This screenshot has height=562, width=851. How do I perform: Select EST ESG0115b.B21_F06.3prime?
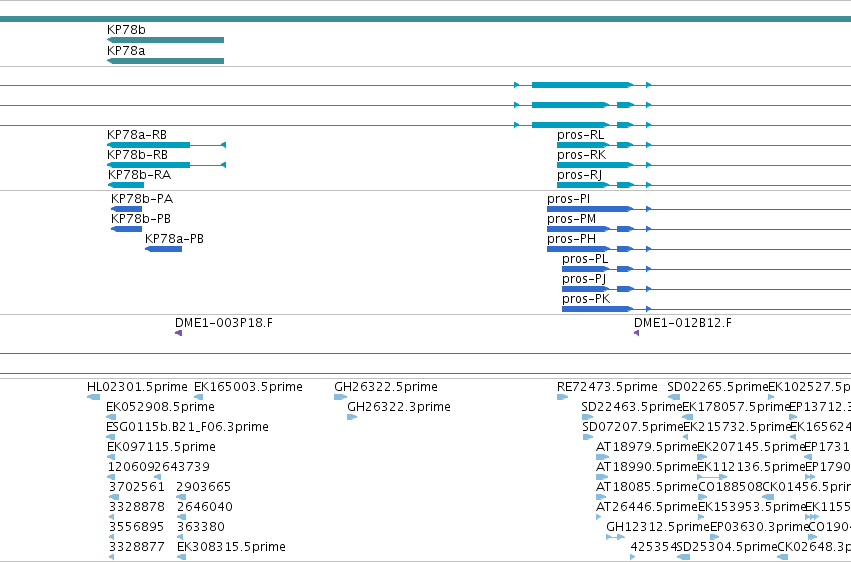pyautogui.click(x=111, y=437)
